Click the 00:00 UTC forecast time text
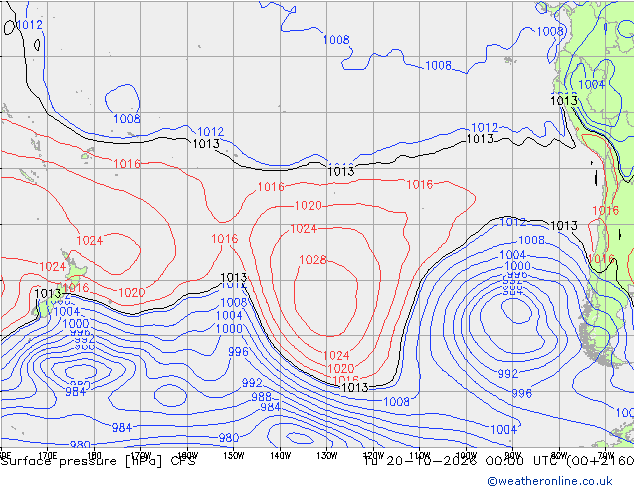 point(524,461)
